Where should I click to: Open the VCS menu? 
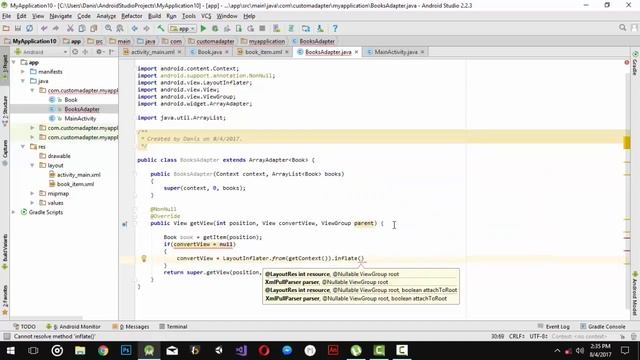coord(206,16)
